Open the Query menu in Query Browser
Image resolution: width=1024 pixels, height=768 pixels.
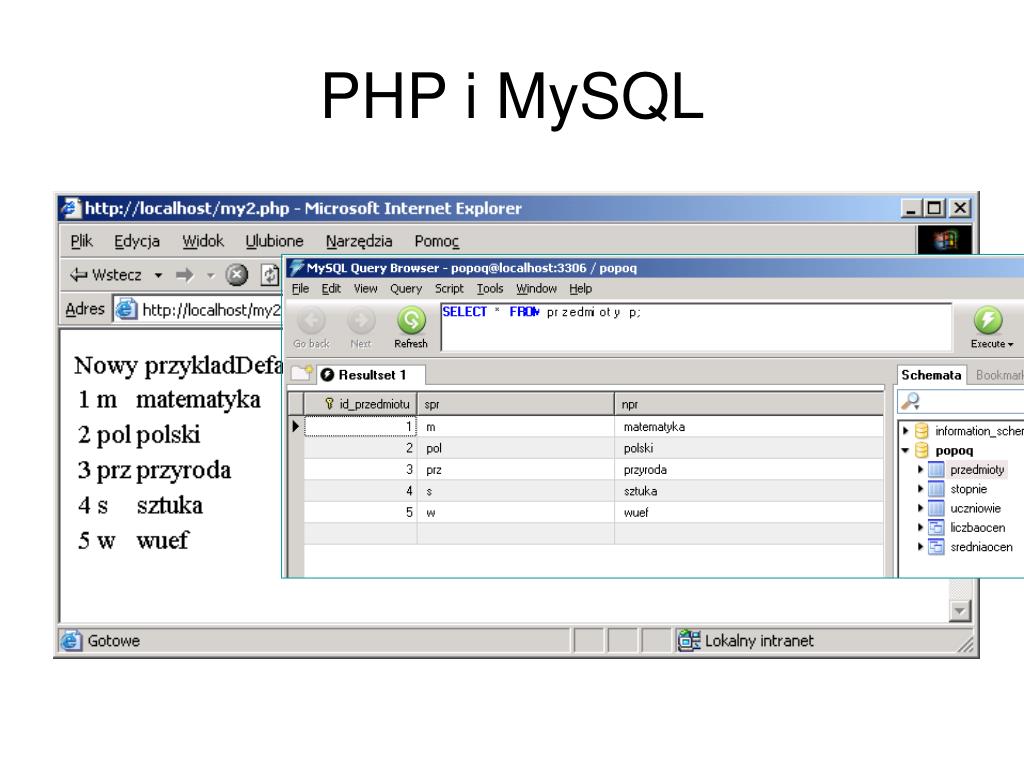[x=406, y=289]
